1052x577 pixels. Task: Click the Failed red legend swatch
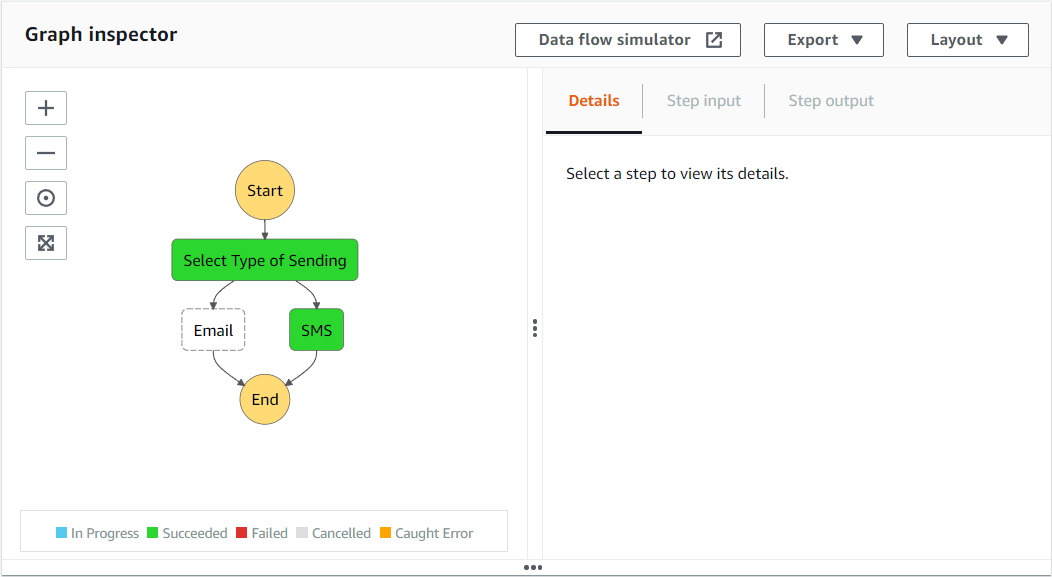tap(242, 533)
